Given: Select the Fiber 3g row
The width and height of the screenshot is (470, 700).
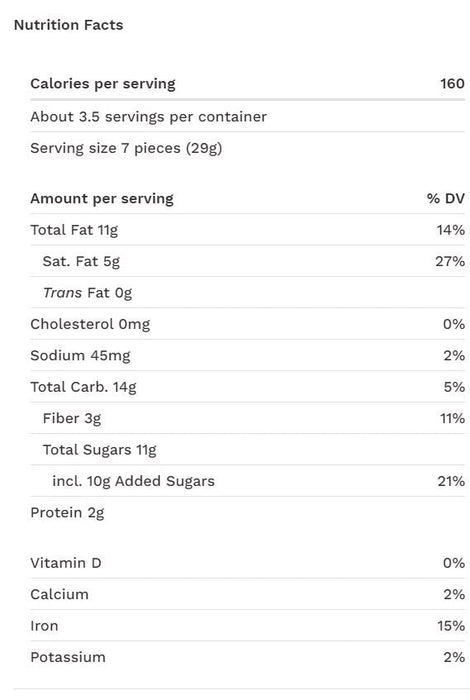Looking at the screenshot, I should pos(247,418).
